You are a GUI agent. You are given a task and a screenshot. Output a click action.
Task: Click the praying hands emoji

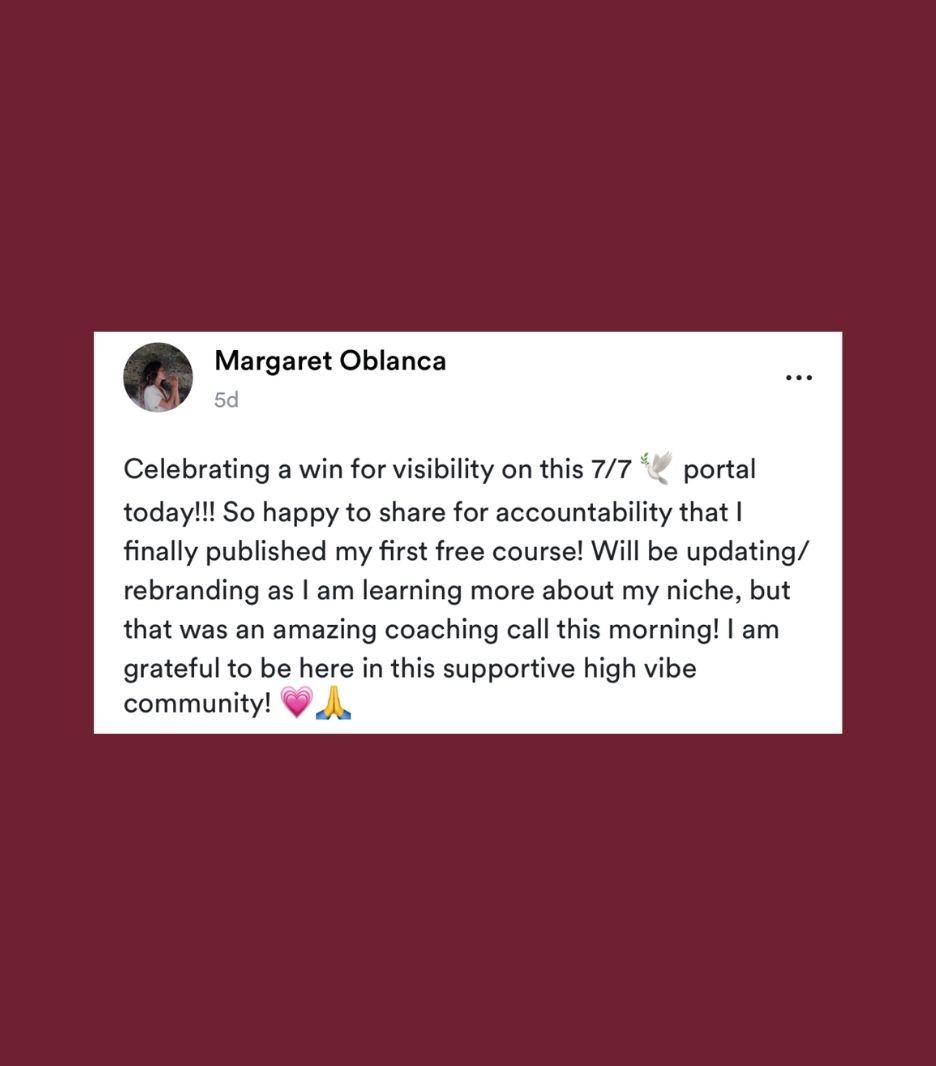point(334,702)
